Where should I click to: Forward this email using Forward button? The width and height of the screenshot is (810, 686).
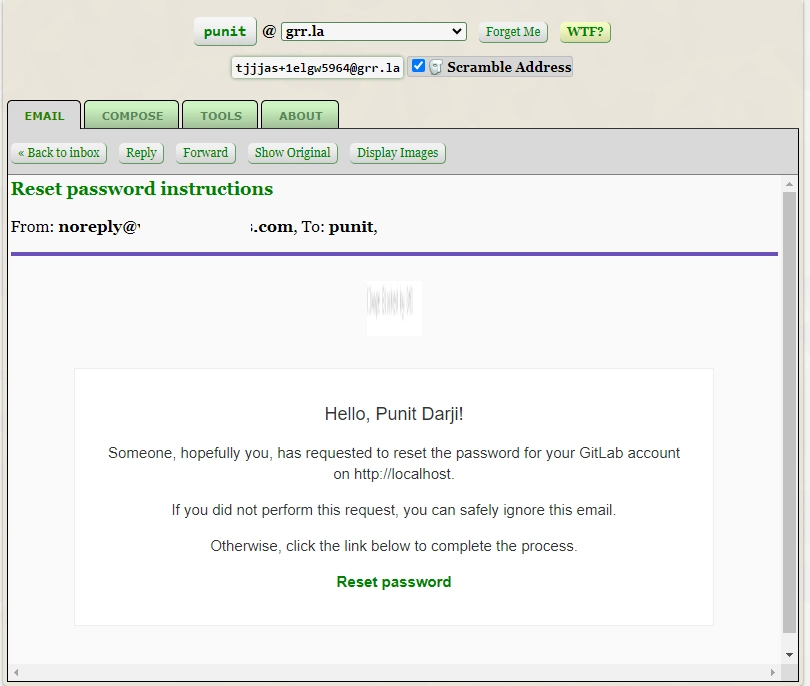(205, 153)
